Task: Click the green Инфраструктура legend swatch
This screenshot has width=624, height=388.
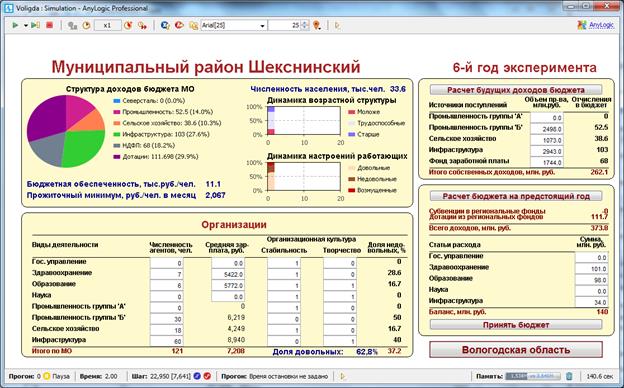Action: (x=117, y=135)
